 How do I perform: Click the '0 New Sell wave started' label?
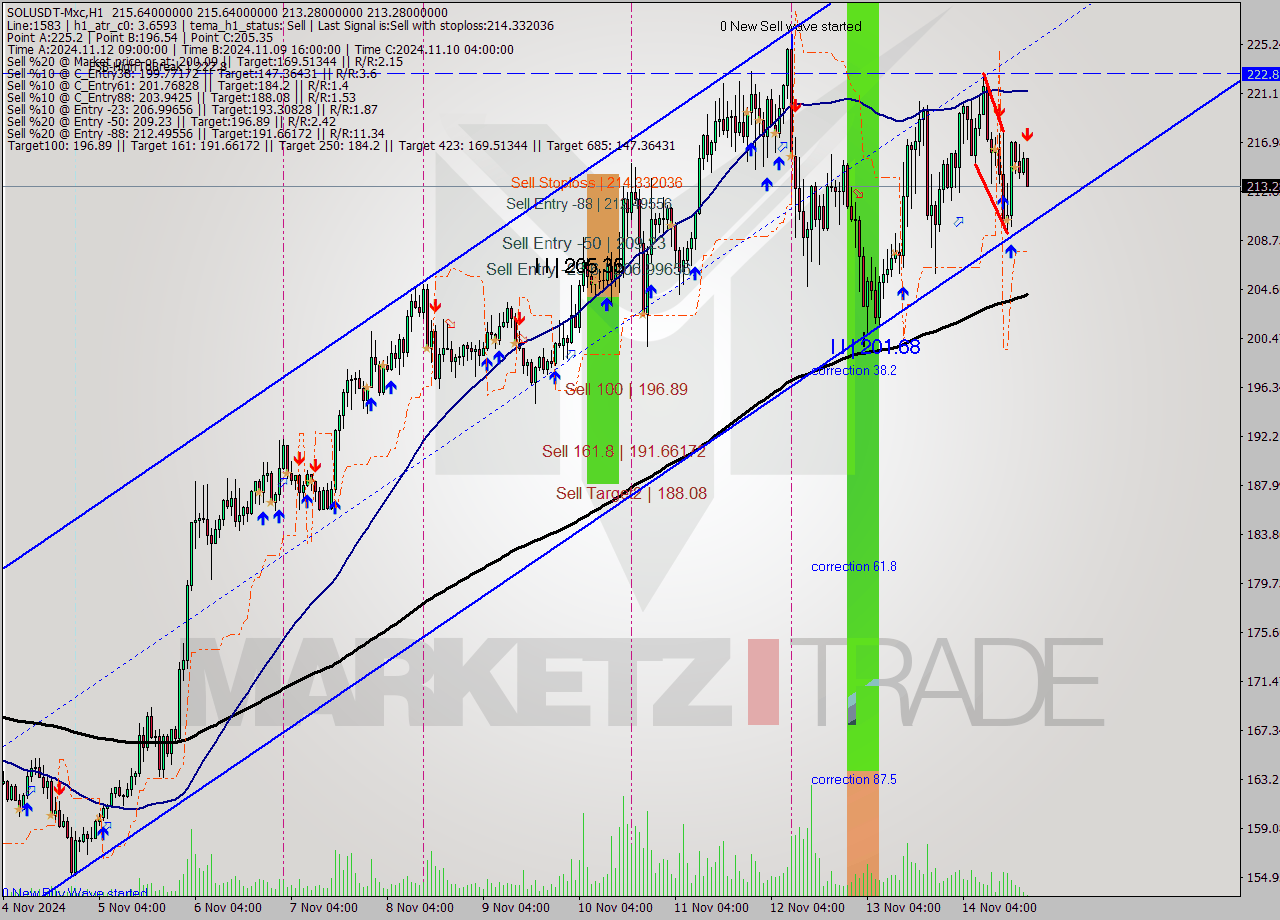pyautogui.click(x=791, y=27)
